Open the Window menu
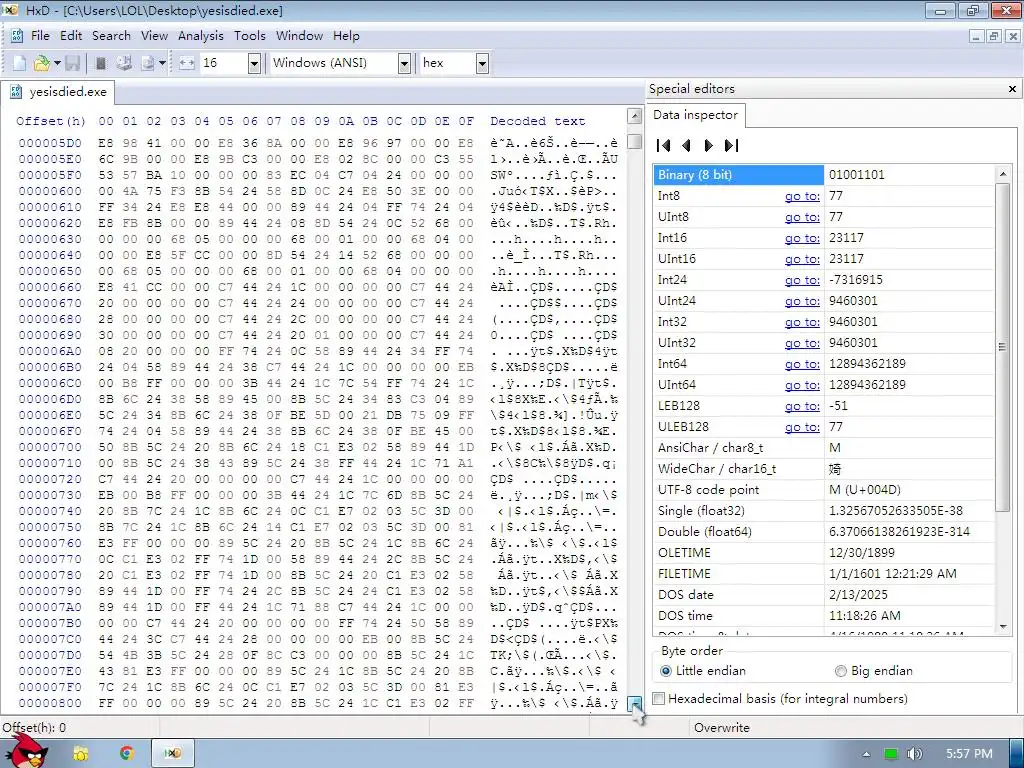1024x768 pixels. coord(299,36)
